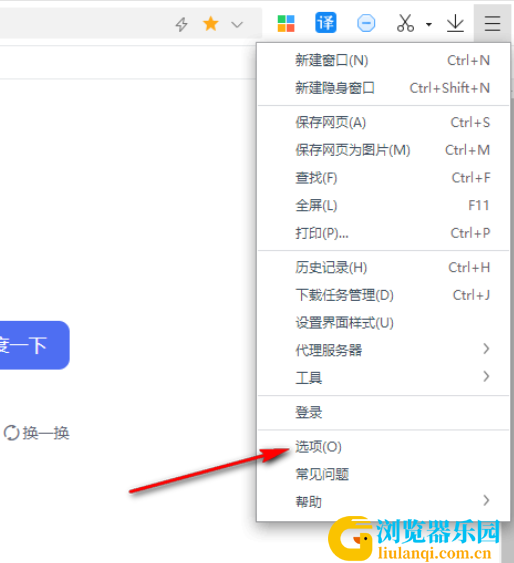Click the hamburger main menu icon

492,24
